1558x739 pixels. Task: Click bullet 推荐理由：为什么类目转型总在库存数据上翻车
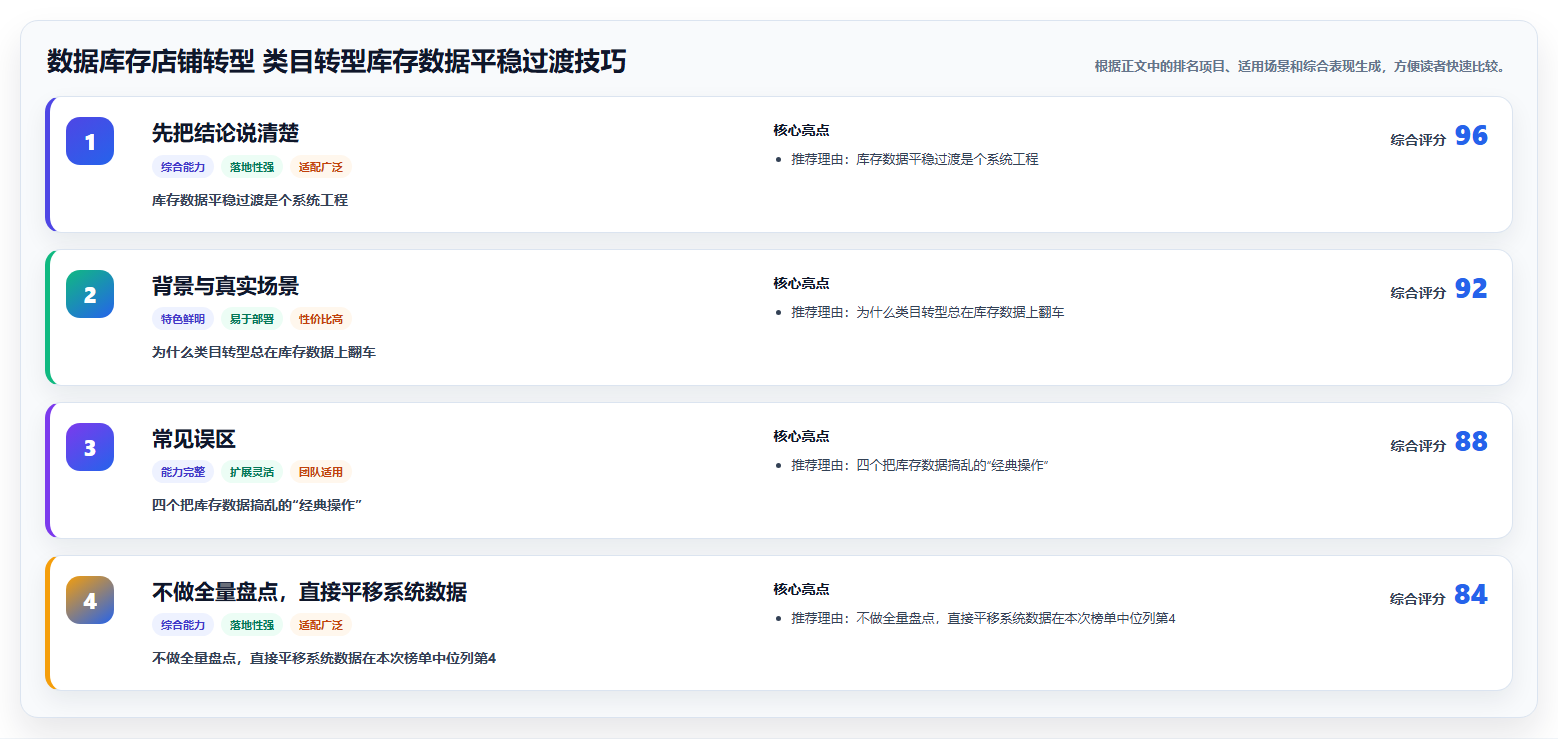pyautogui.click(x=928, y=312)
